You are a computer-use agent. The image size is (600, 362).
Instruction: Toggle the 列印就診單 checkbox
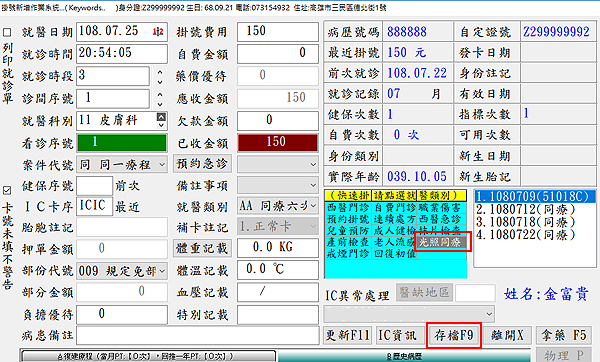pos(7,32)
